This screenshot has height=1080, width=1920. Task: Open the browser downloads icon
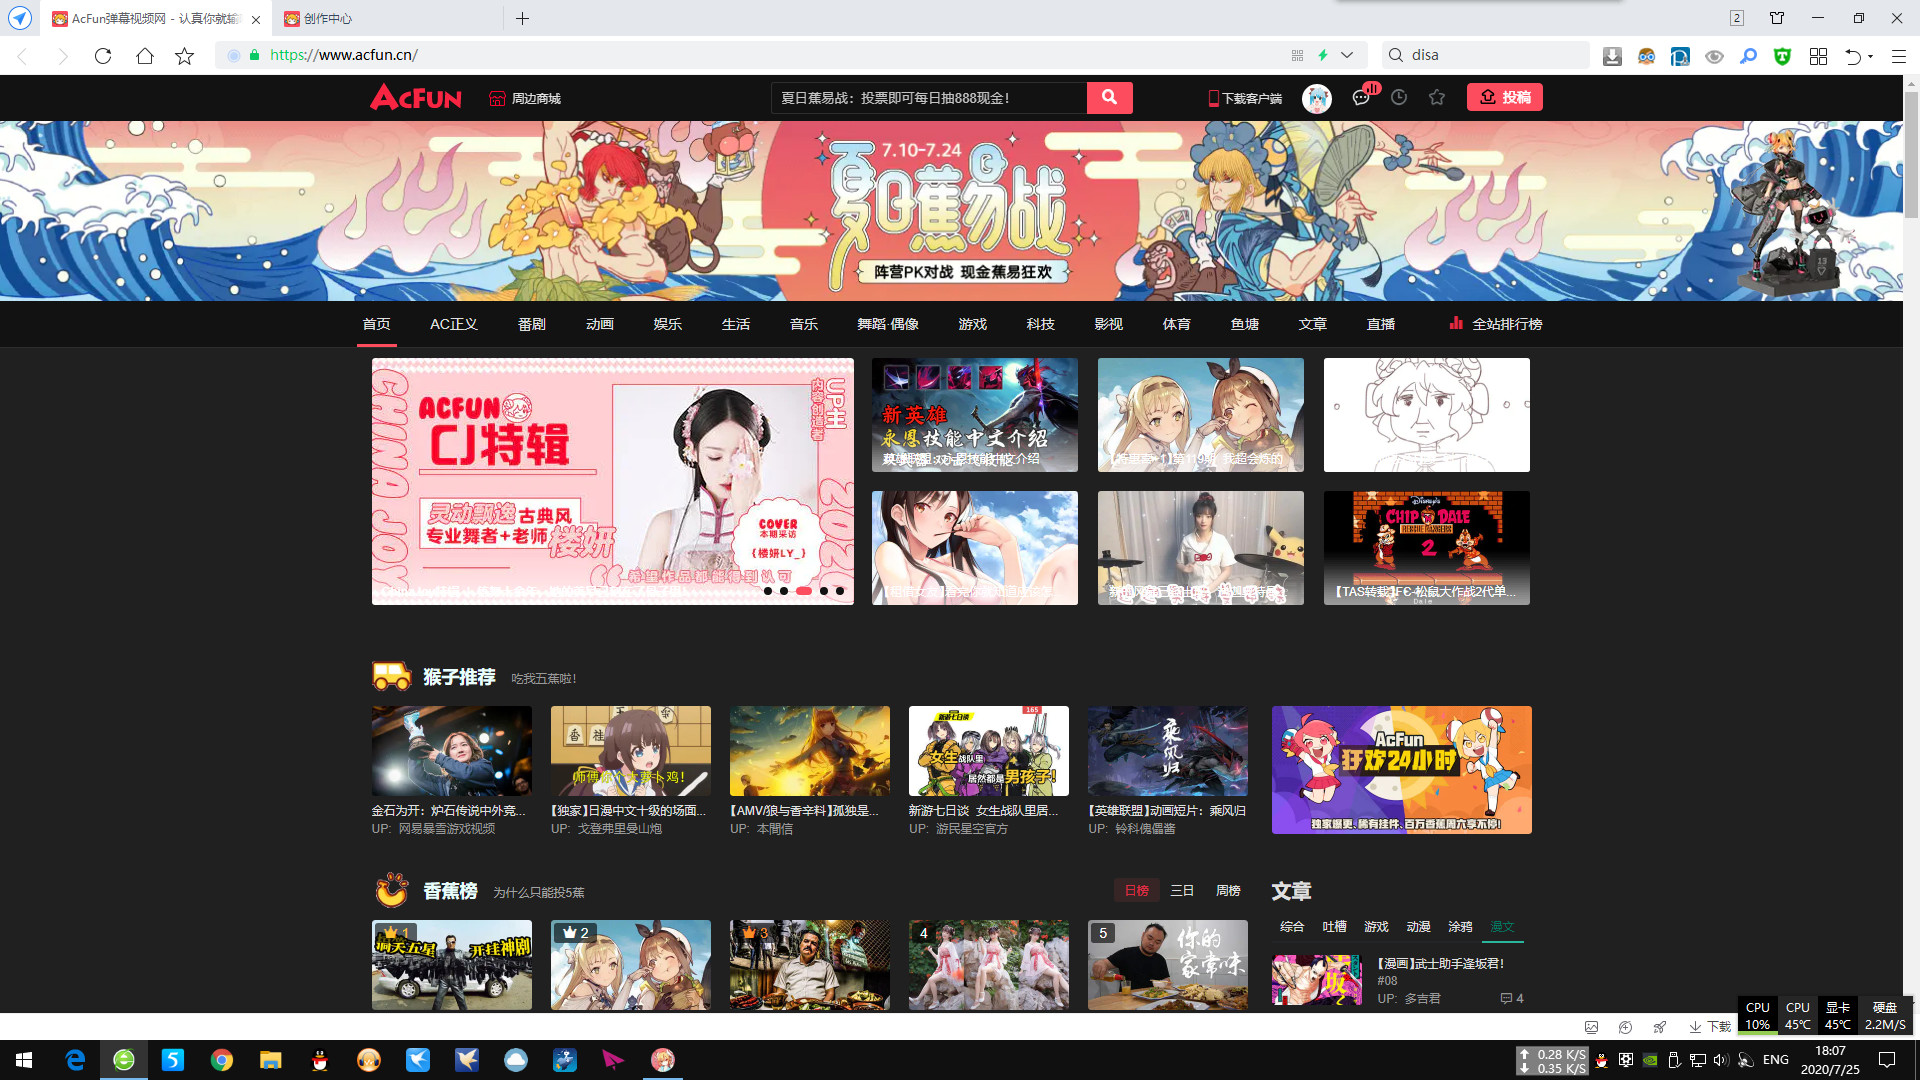(1612, 56)
